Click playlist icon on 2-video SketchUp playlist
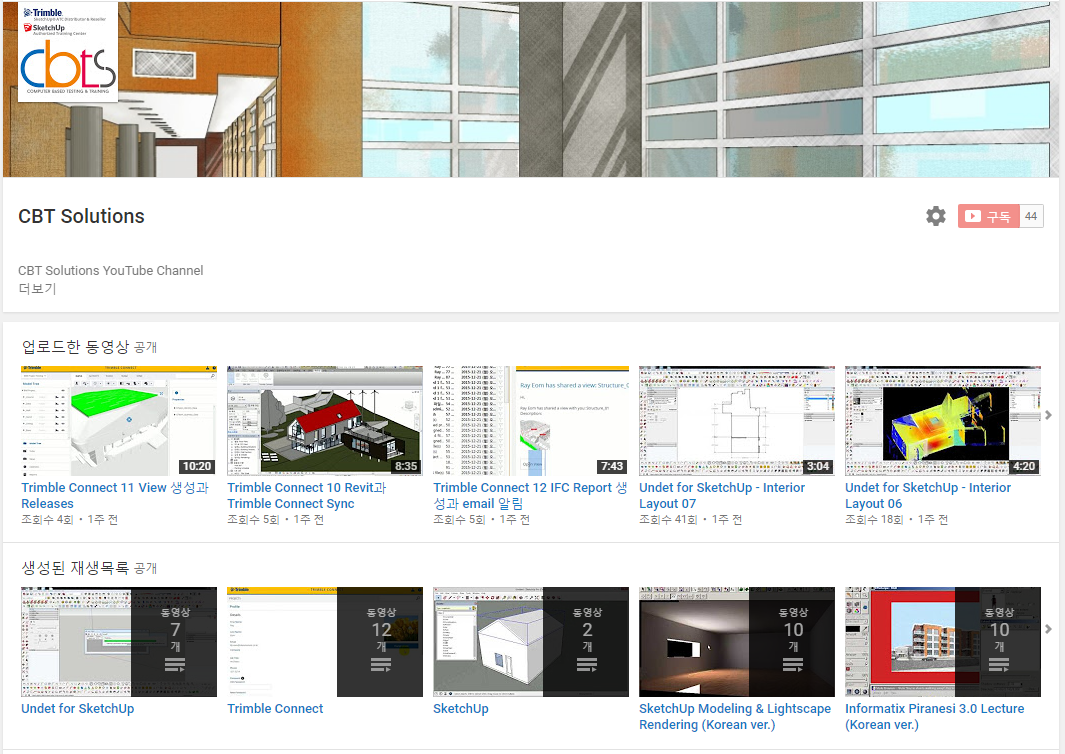The height and width of the screenshot is (754, 1065). (587, 665)
